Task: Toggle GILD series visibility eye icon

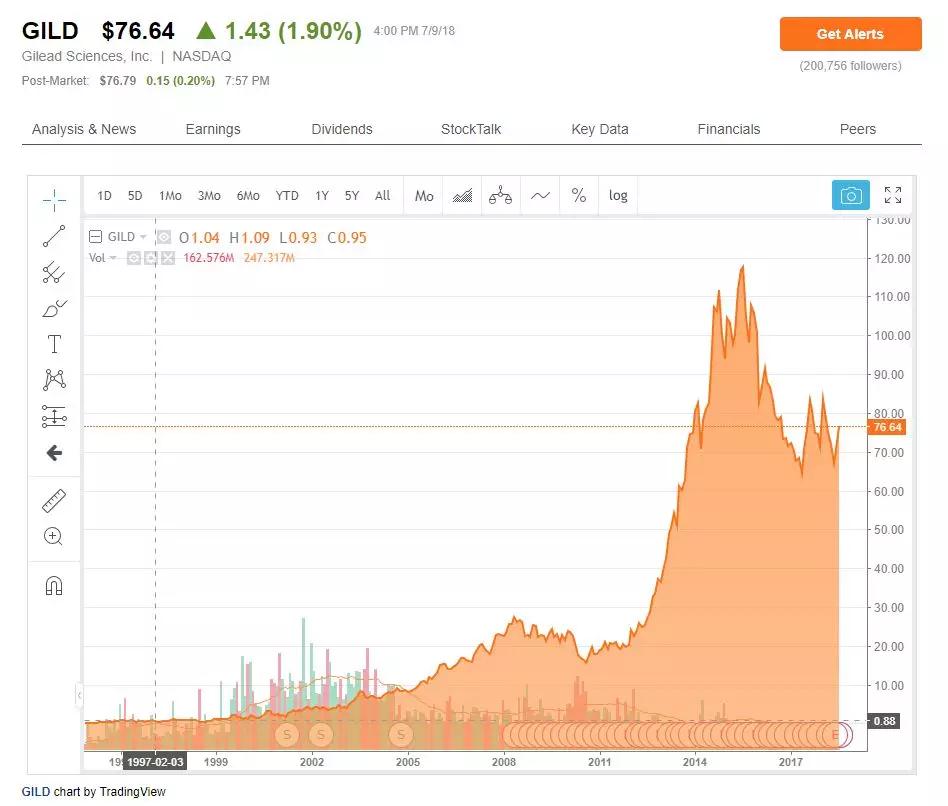Action: (163, 237)
